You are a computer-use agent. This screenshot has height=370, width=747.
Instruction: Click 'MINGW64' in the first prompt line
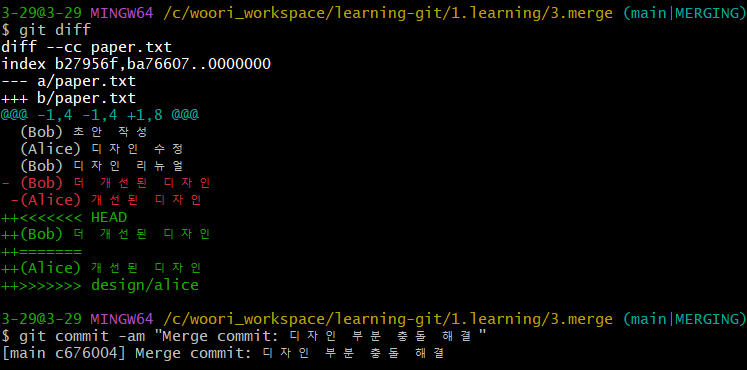tap(122, 13)
